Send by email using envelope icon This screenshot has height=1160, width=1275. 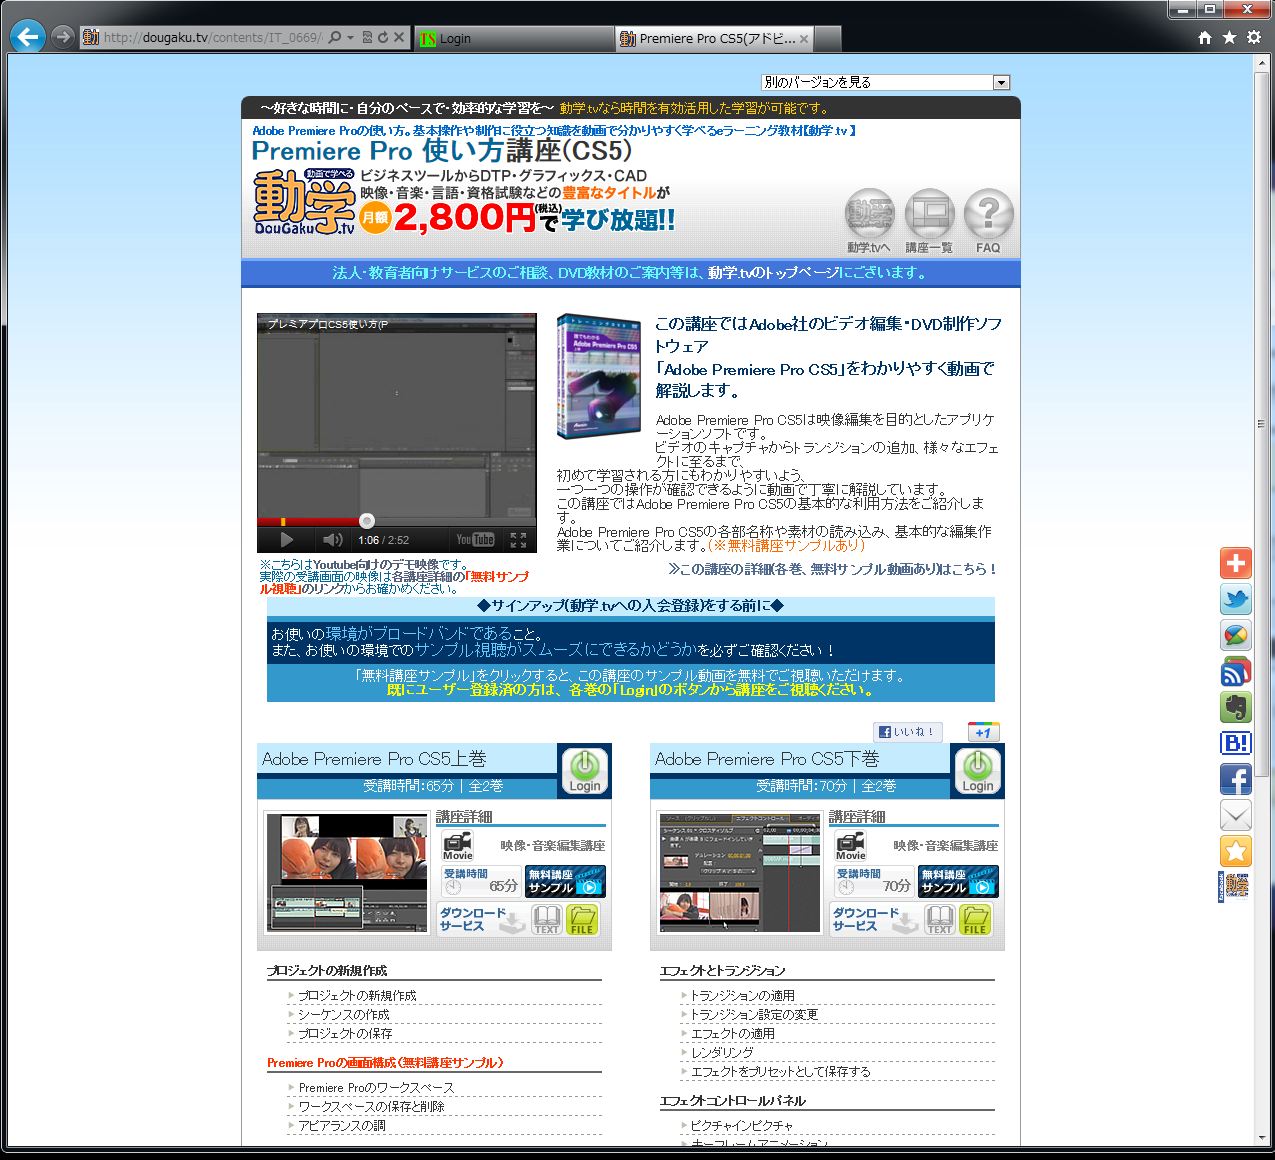[1236, 815]
